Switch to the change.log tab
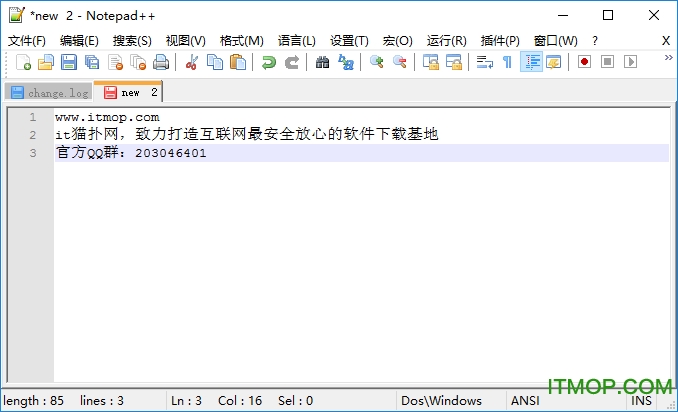 (x=49, y=93)
